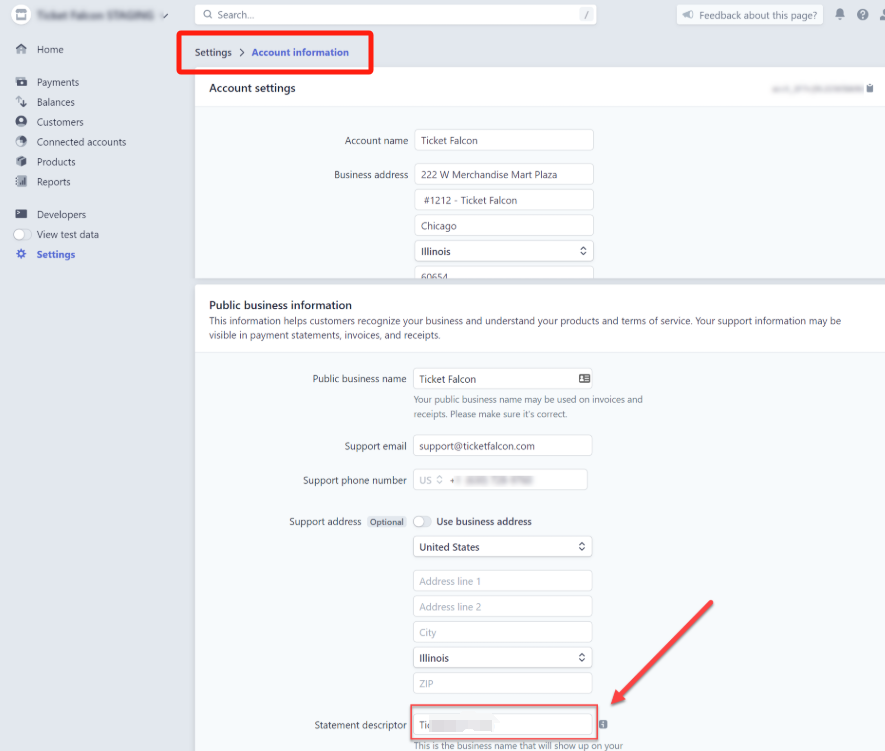
Task: Focus the top Search field
Action: [x=395, y=15]
